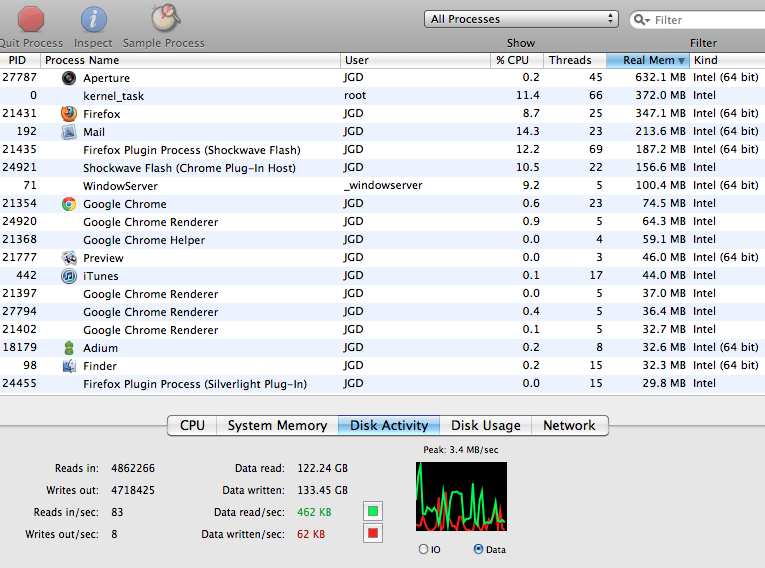Sort by the Threads column header
Screen dimensions: 765x568
click(x=575, y=61)
